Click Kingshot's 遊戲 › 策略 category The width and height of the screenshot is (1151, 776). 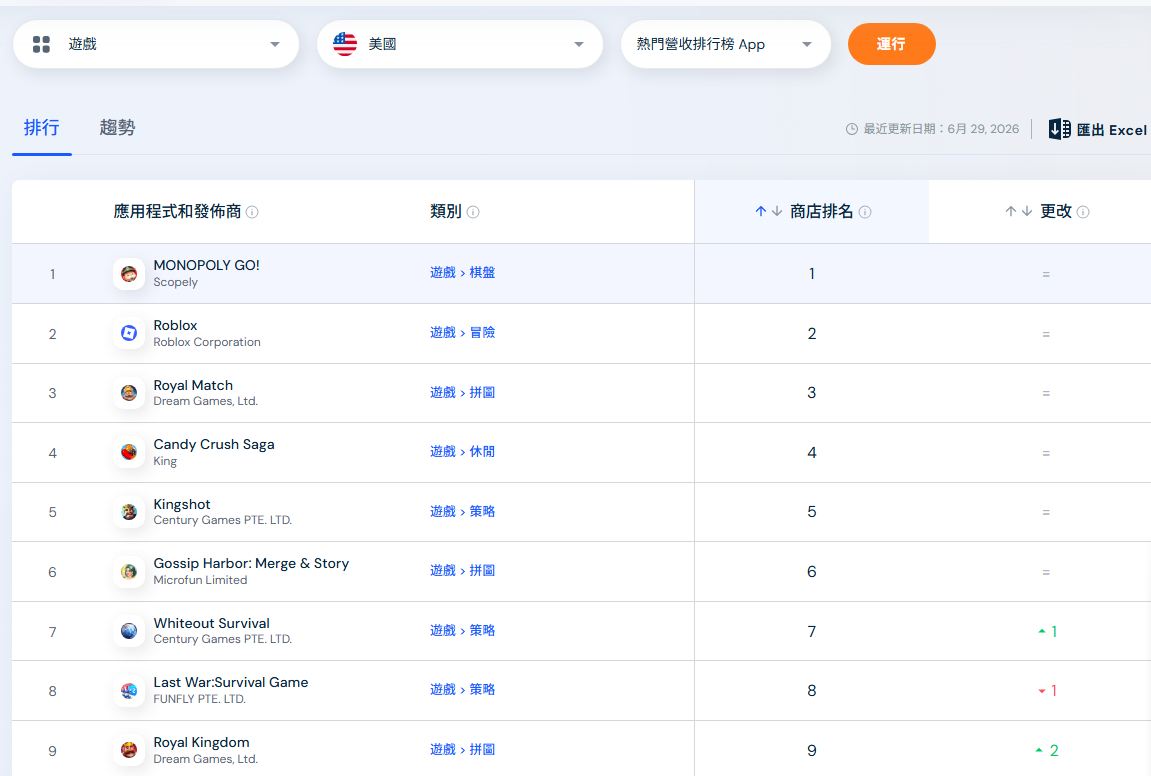click(462, 511)
